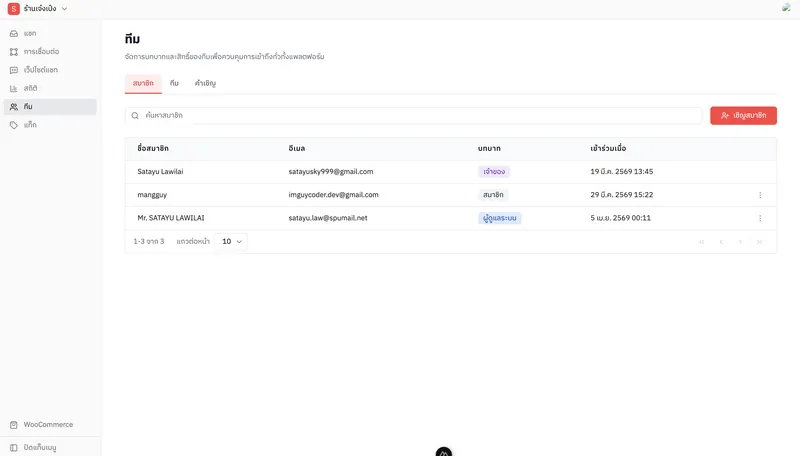This screenshot has width=800, height=456.
Task: Click join date 5 เม.ย. 2569 00:11
Action: [620, 218]
